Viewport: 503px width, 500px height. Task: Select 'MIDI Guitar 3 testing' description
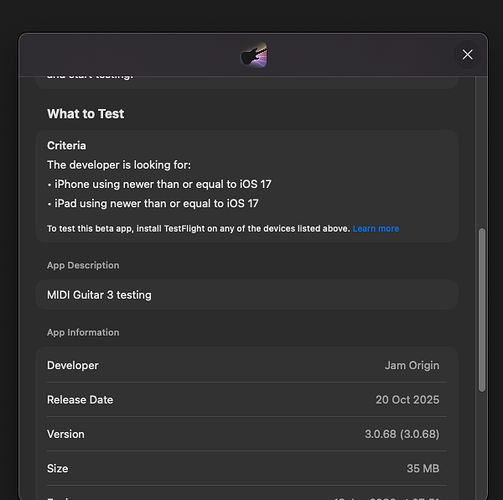coord(99,295)
